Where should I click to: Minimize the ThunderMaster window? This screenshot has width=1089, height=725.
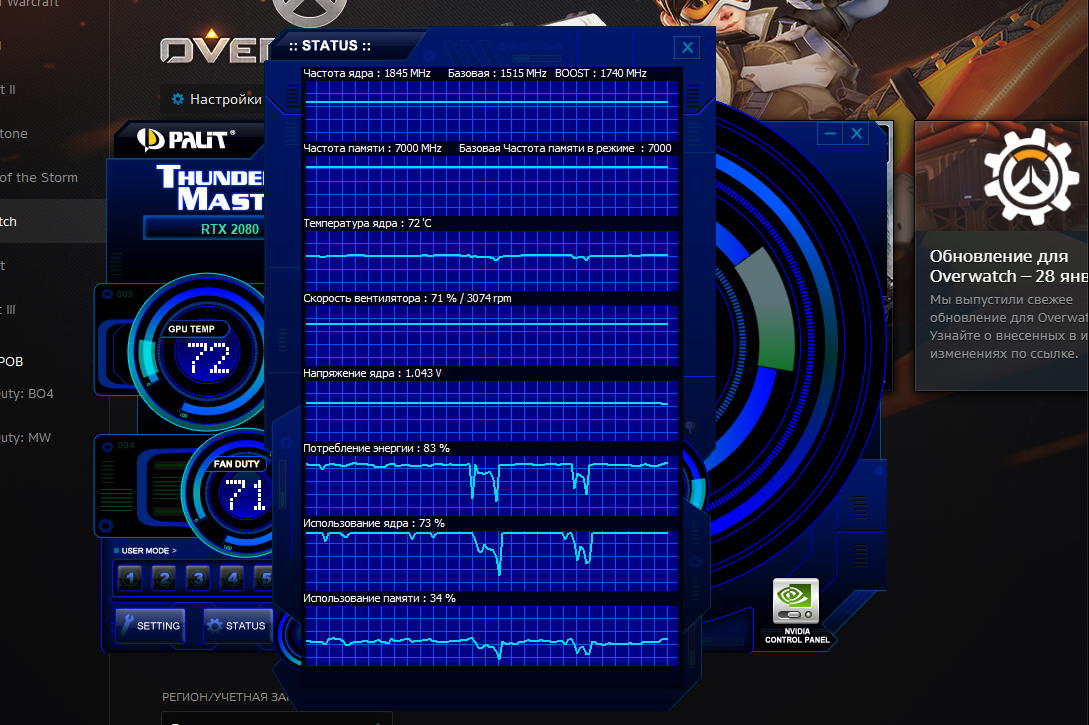point(830,133)
